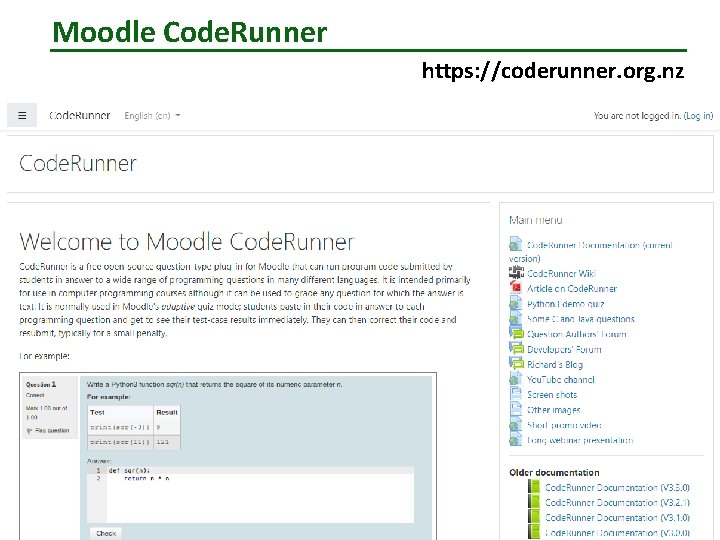The height and width of the screenshot is (540, 720).
Task: Click the Main menu block title
Action: click(535, 220)
